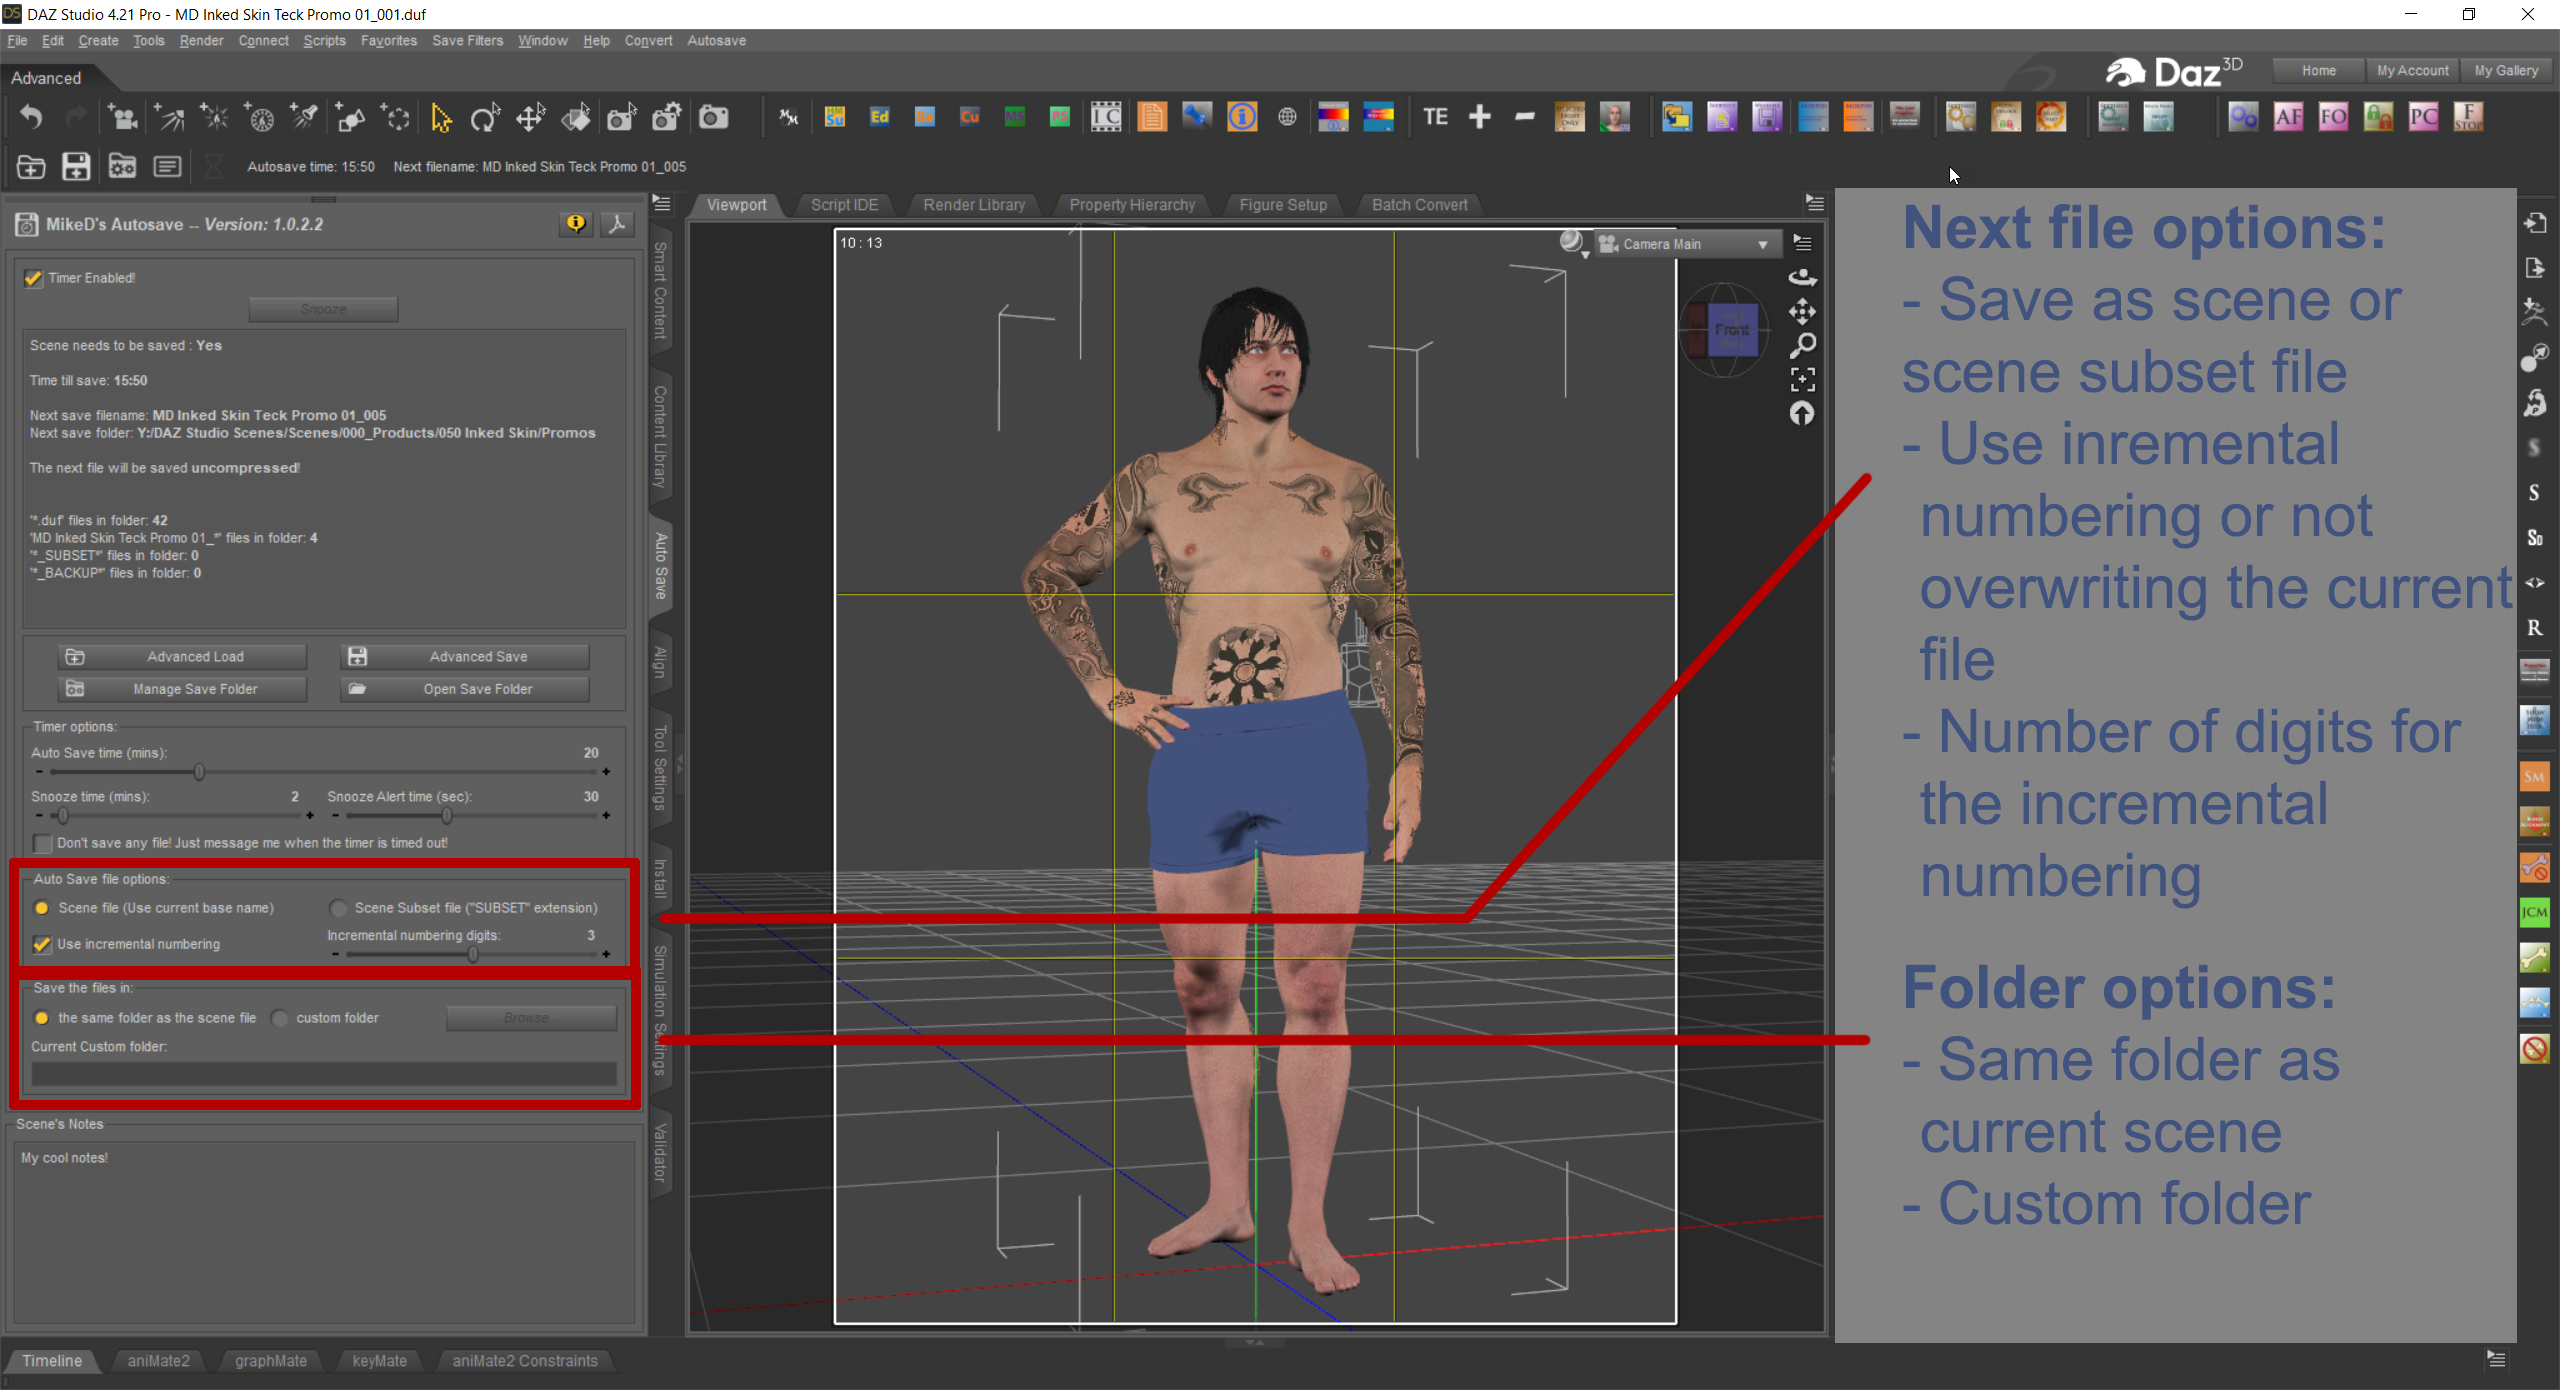Click the yellow info icon in MikeD's Autosave header

(576, 224)
